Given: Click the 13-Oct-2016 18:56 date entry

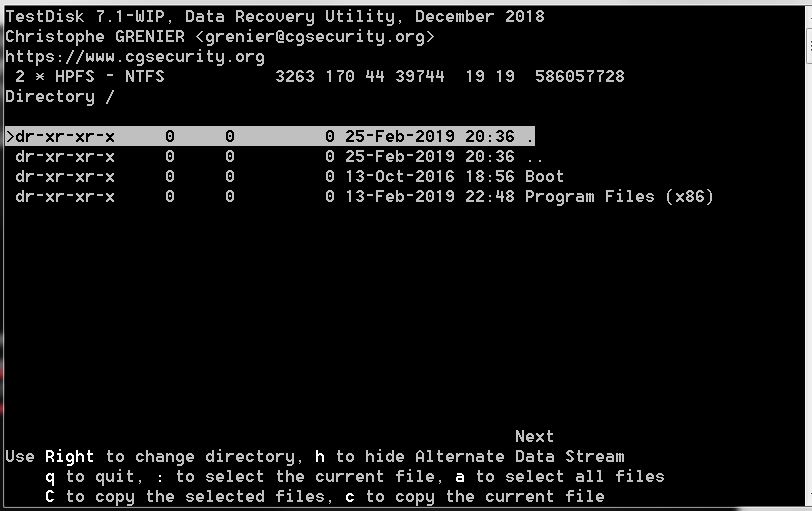Looking at the screenshot, I should point(430,177).
